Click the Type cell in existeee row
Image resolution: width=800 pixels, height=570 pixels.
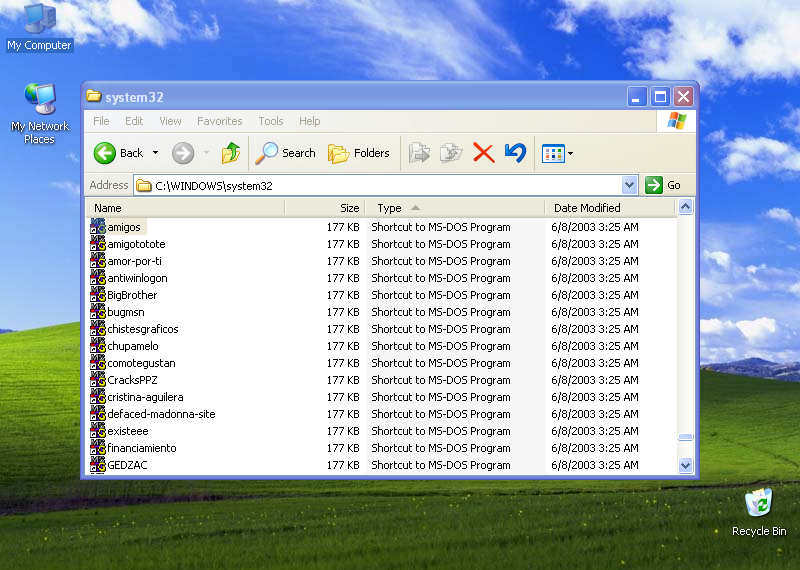click(441, 431)
